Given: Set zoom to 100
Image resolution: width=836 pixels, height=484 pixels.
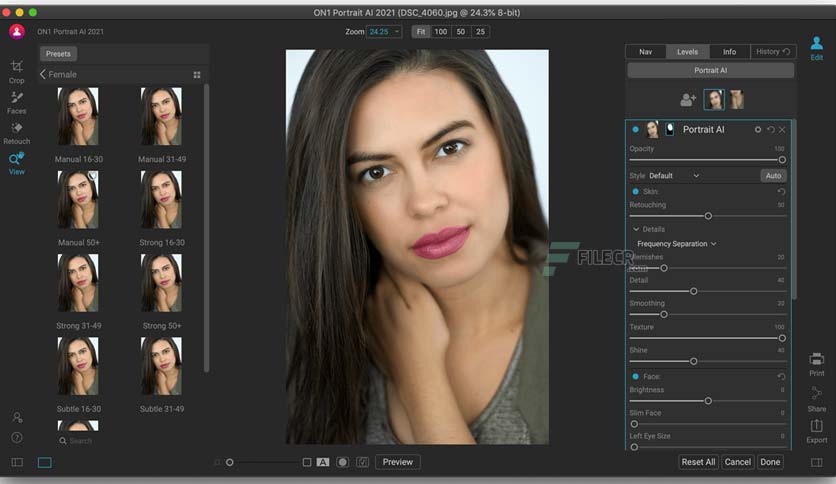Looking at the screenshot, I should pyautogui.click(x=441, y=32).
